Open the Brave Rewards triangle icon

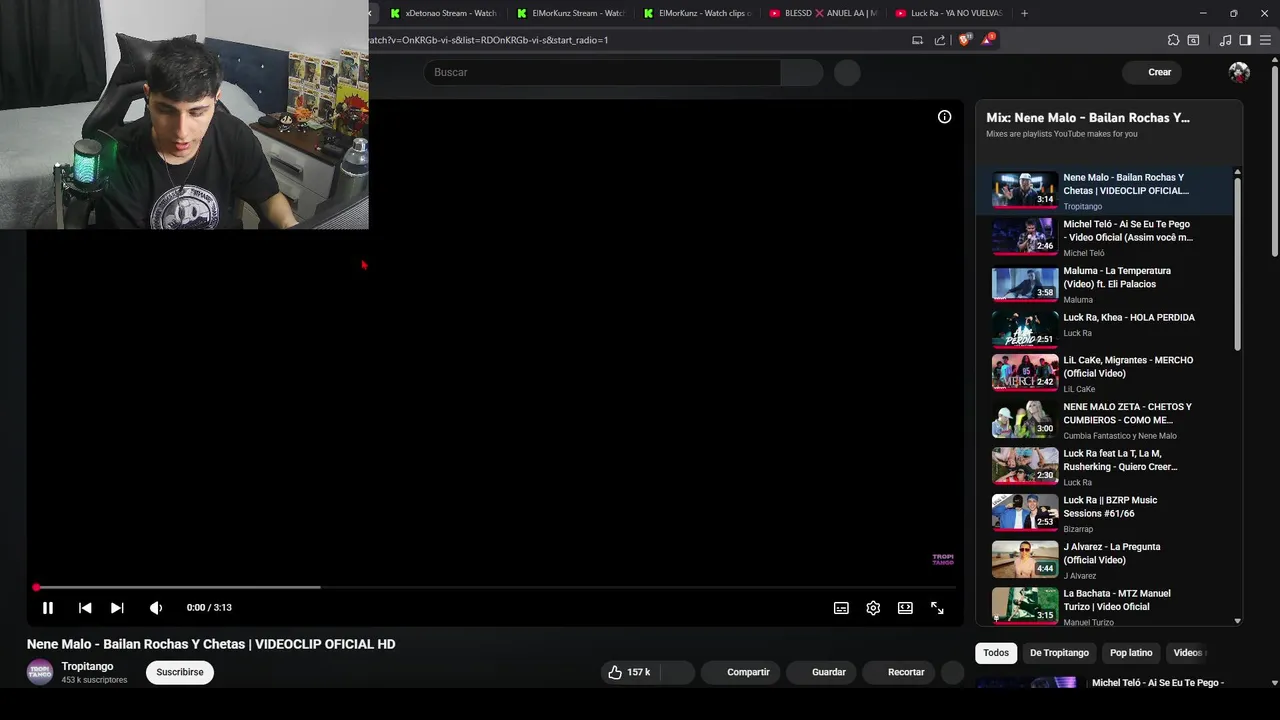pos(987,40)
